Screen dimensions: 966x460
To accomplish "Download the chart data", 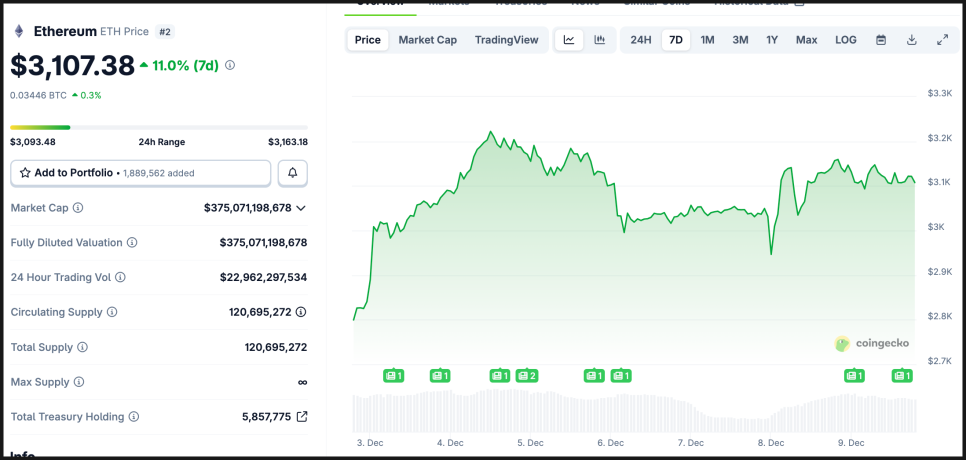I will point(912,40).
